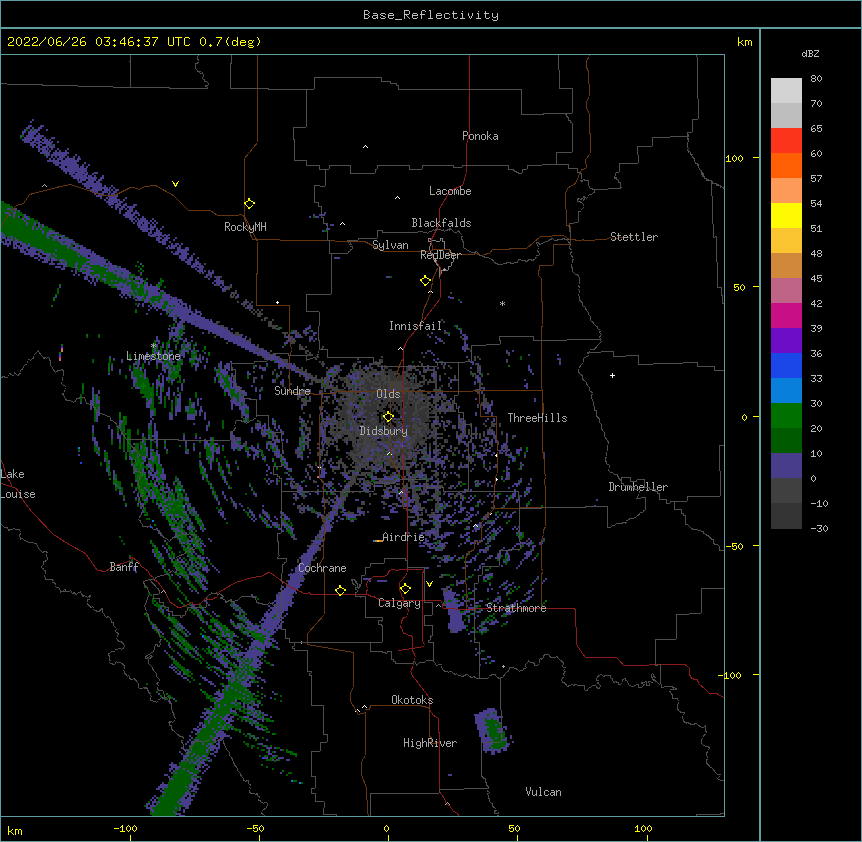This screenshot has width=862, height=842.
Task: Click the white asterisk marker above Limestone
Action: 154,345
